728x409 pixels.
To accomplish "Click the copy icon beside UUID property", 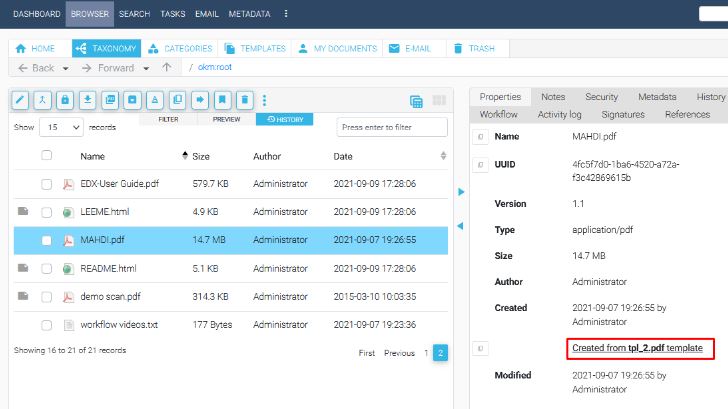I will [x=480, y=164].
